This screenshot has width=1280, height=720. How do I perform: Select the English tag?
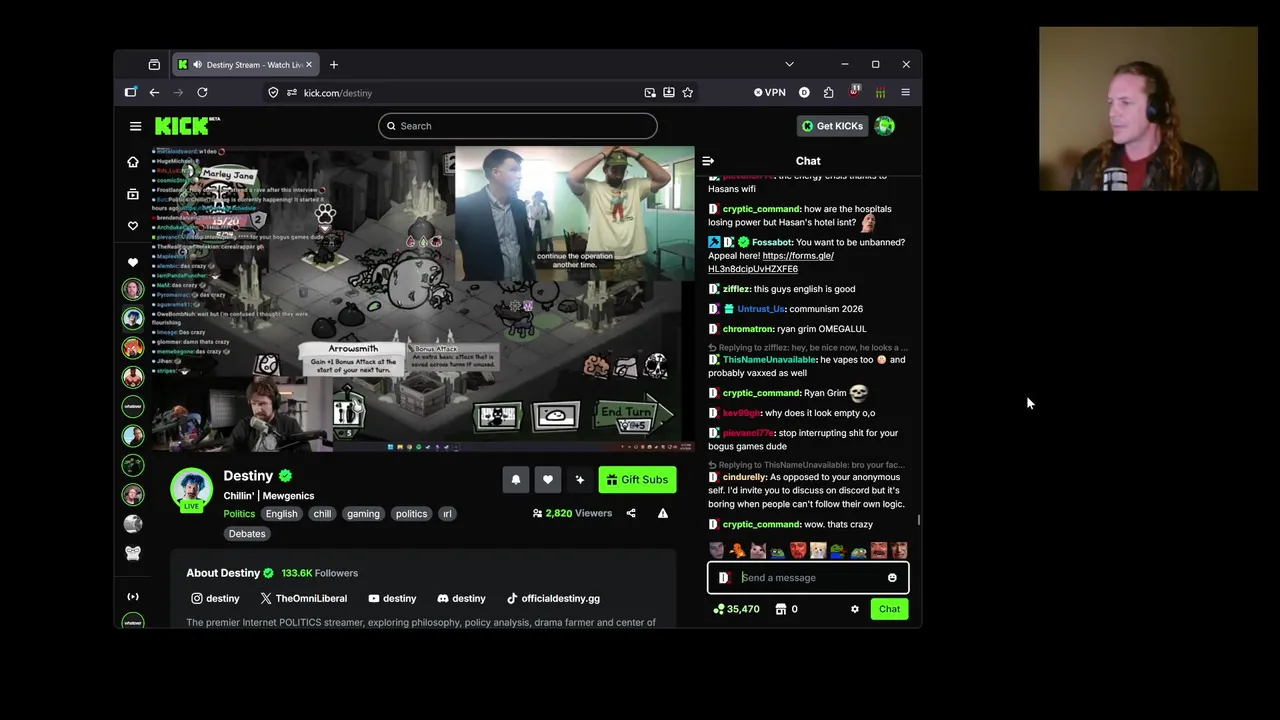281,514
